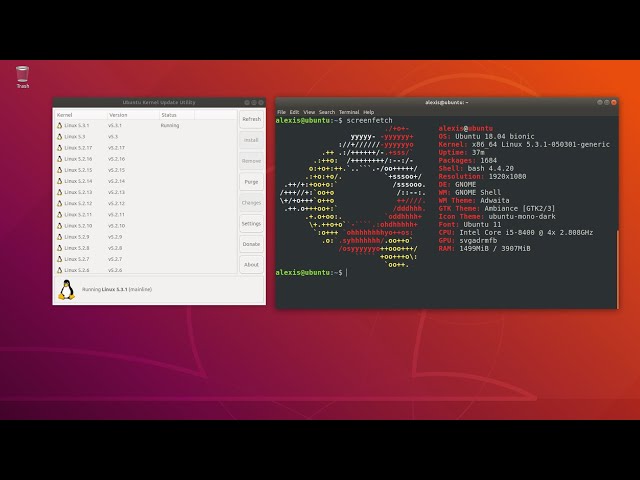Select the 'Linux 5.2.11' kernel name
Image resolution: width=640 pixels, height=480 pixels.
point(78,214)
